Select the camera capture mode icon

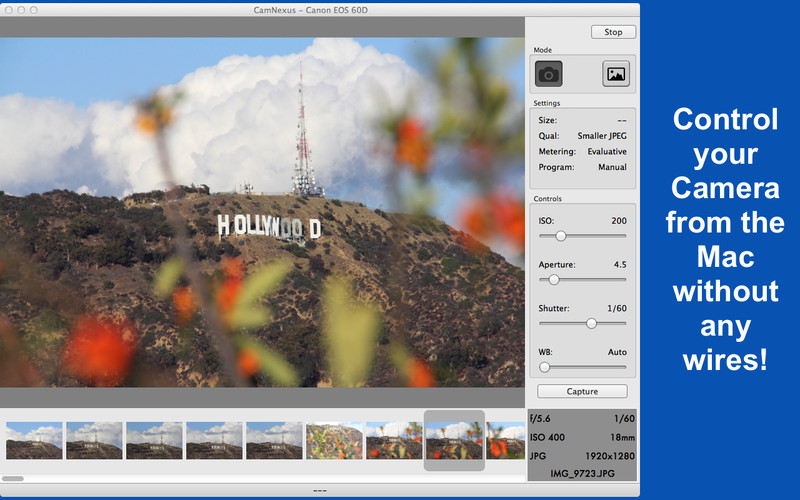pos(548,74)
